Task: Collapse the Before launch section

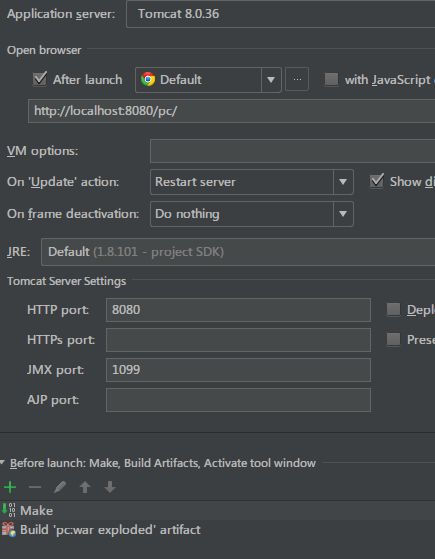Action: pyautogui.click(x=2, y=463)
